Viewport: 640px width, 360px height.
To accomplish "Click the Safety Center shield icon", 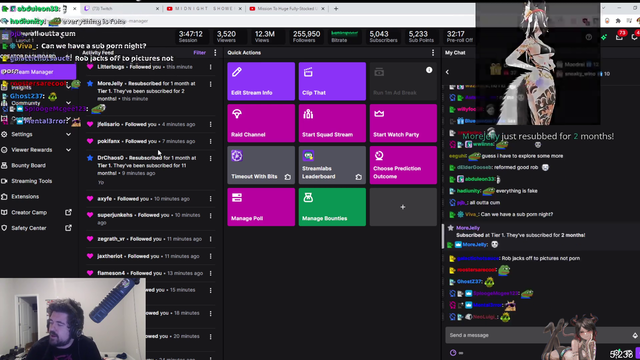I will tap(4, 228).
